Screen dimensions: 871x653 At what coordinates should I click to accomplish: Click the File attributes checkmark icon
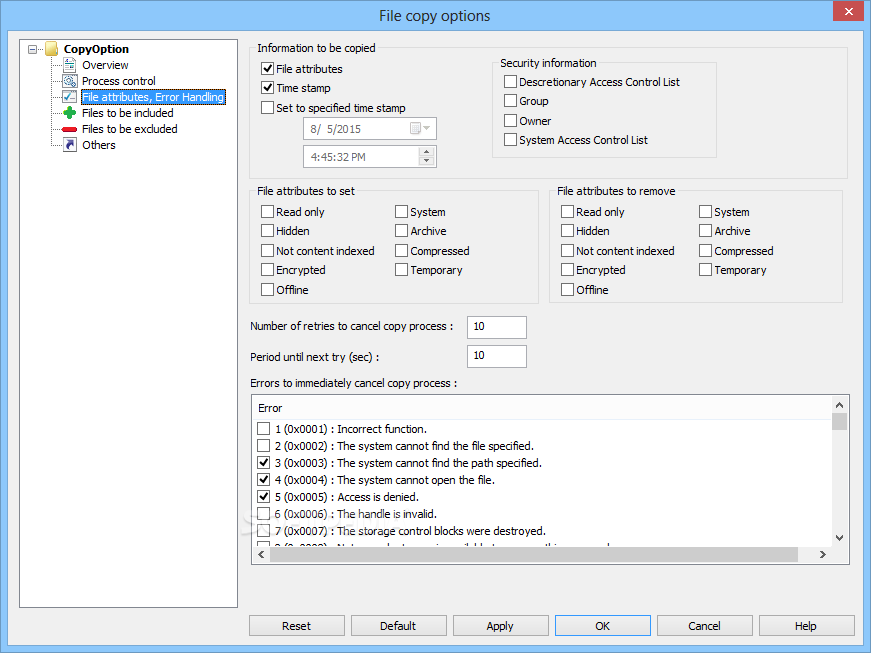[x=69, y=97]
